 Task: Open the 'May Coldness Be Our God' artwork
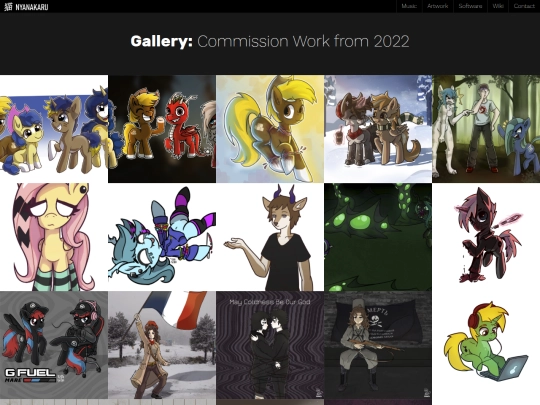coord(270,345)
